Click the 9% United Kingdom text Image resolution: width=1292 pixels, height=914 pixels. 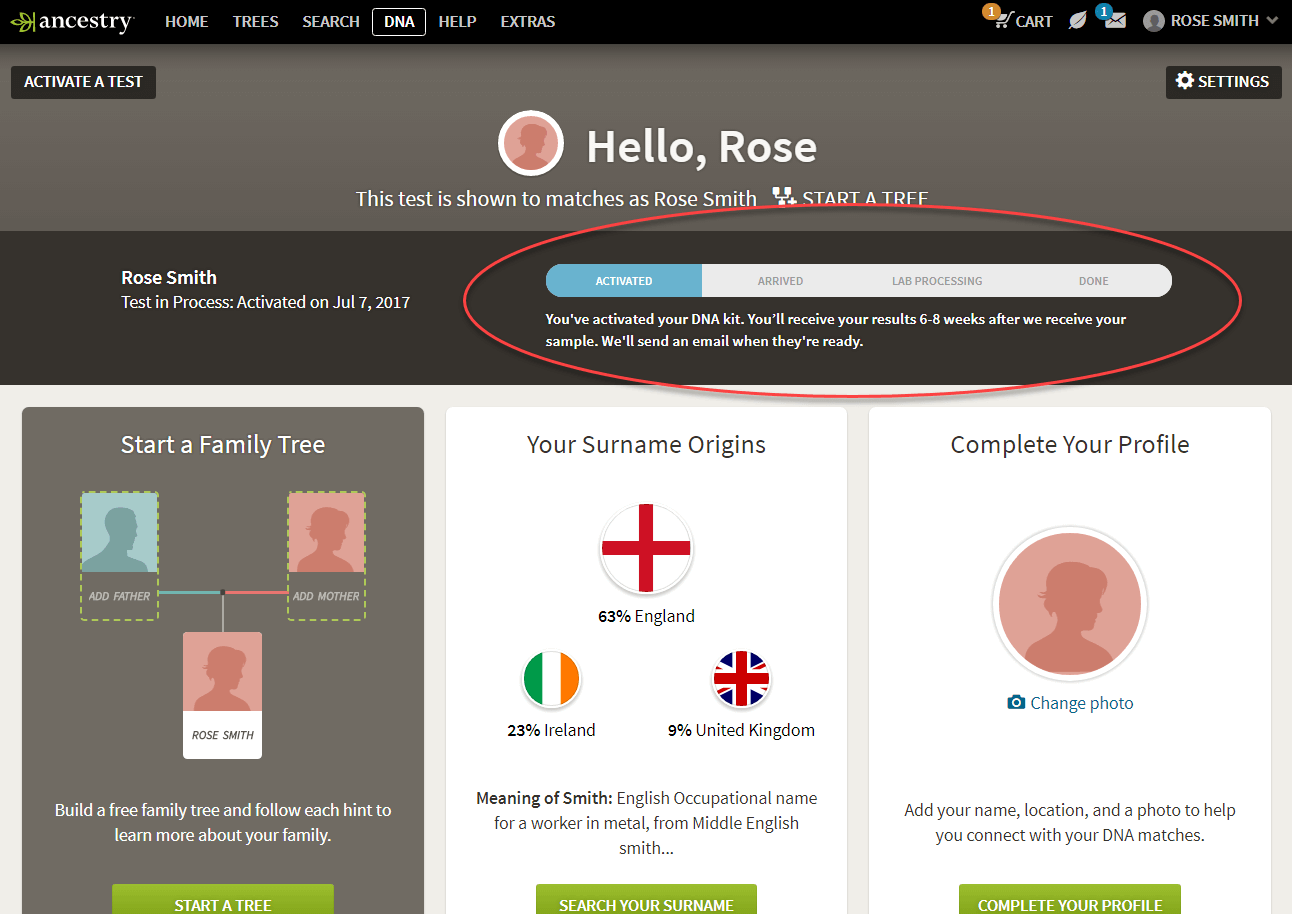point(741,730)
